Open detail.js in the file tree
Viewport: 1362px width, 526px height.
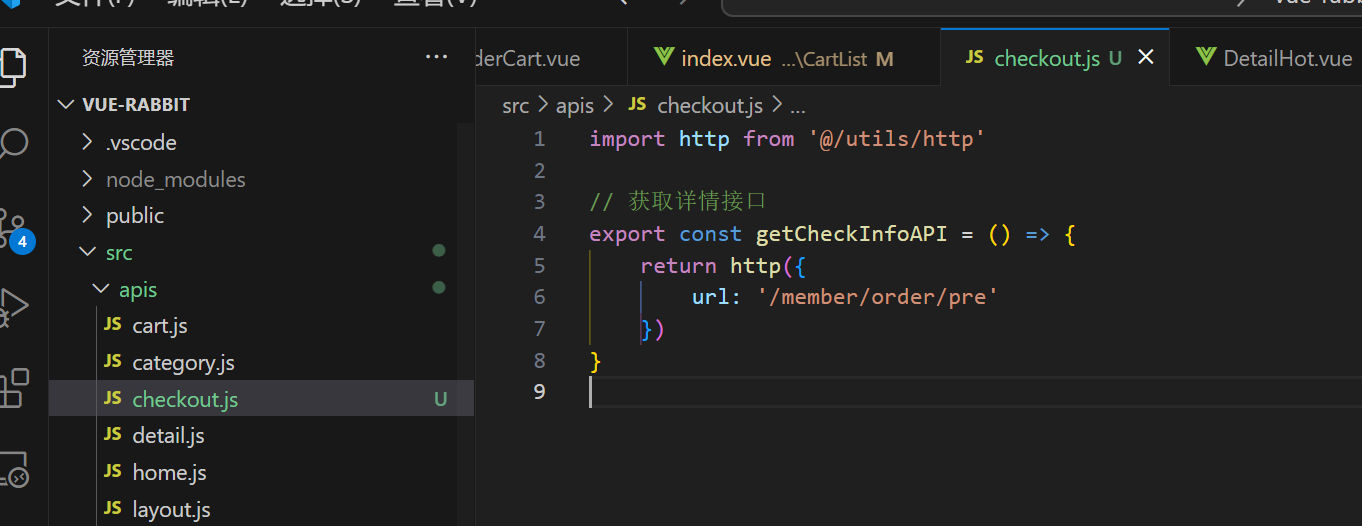[262, 436]
